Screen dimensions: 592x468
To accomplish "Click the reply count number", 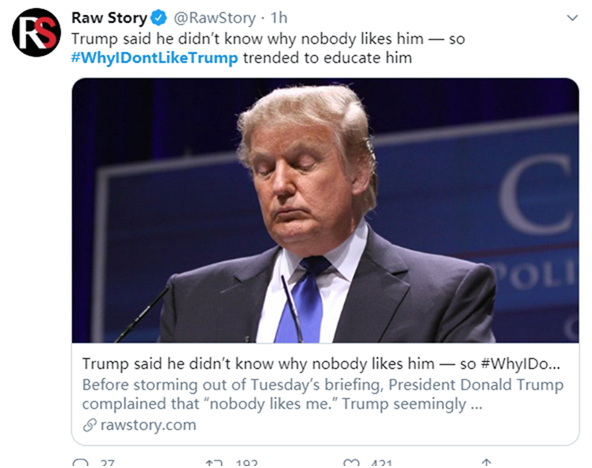I will coord(108,464).
